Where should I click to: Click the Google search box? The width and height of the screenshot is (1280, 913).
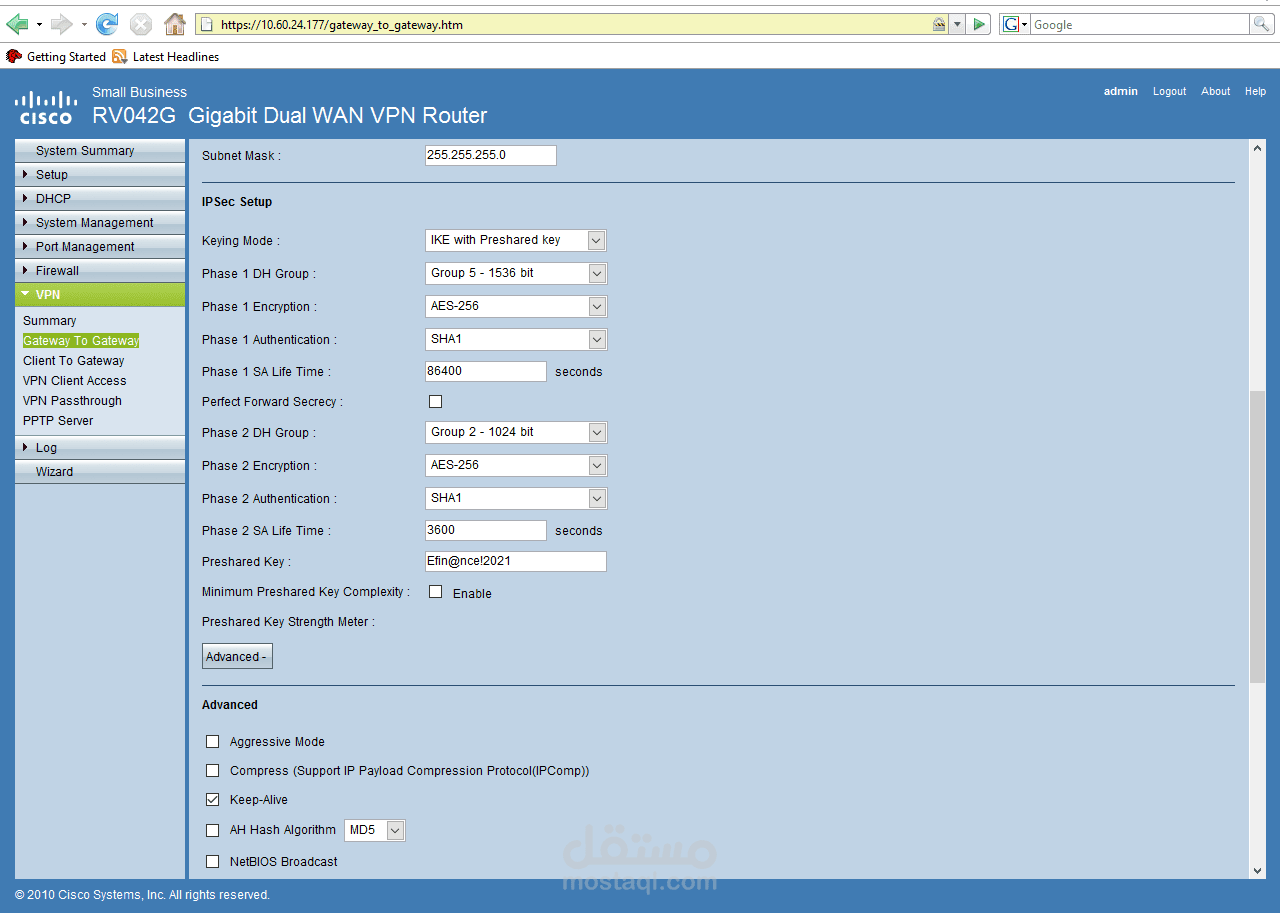1140,24
